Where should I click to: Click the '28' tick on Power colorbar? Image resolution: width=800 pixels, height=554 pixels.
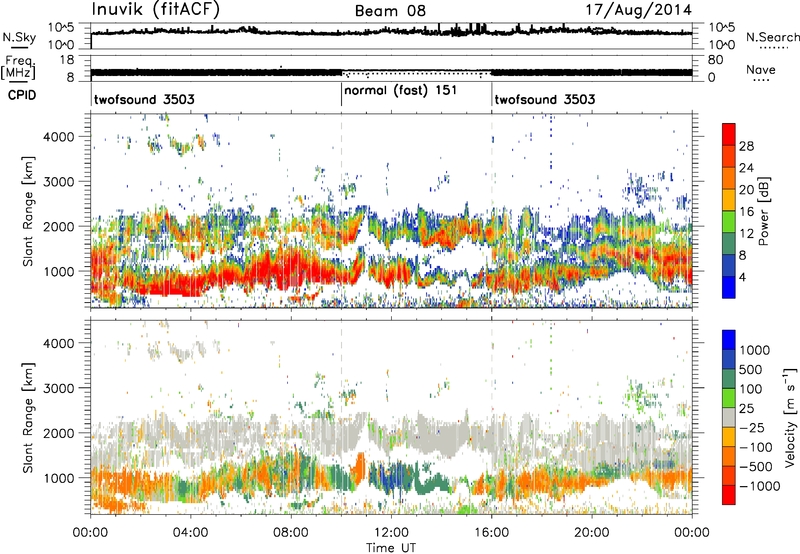(746, 146)
